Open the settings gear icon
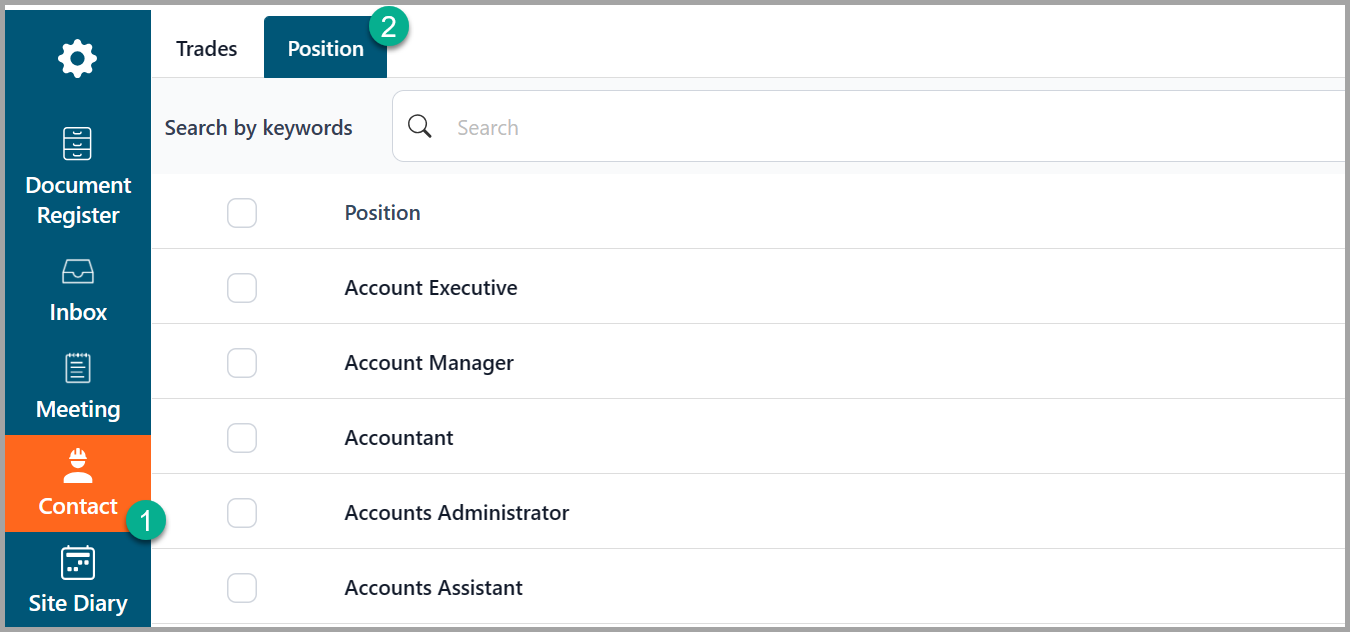 pos(77,58)
